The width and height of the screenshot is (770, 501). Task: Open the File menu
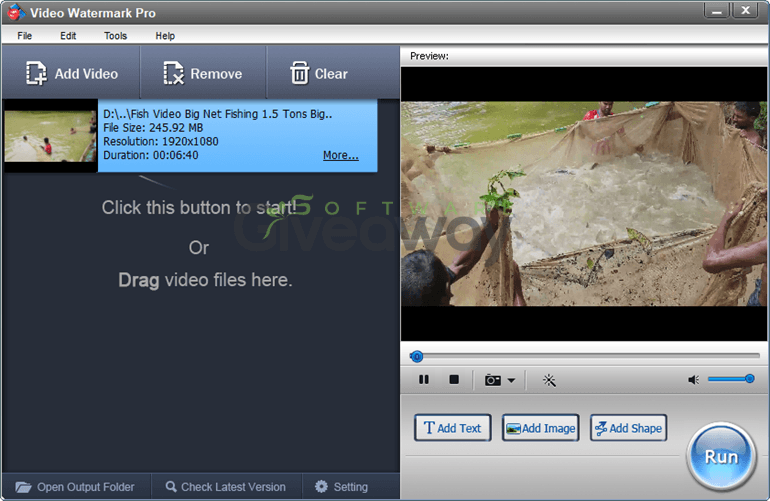click(25, 36)
